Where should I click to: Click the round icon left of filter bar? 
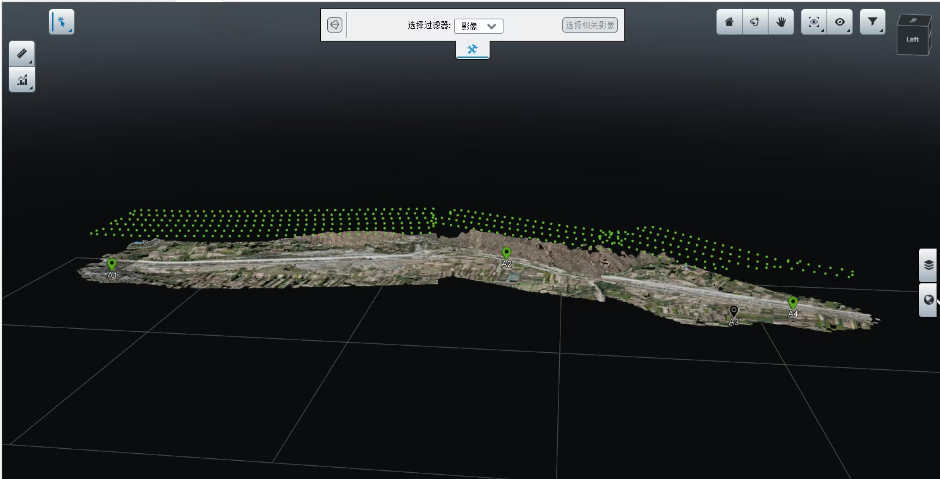[x=335, y=26]
